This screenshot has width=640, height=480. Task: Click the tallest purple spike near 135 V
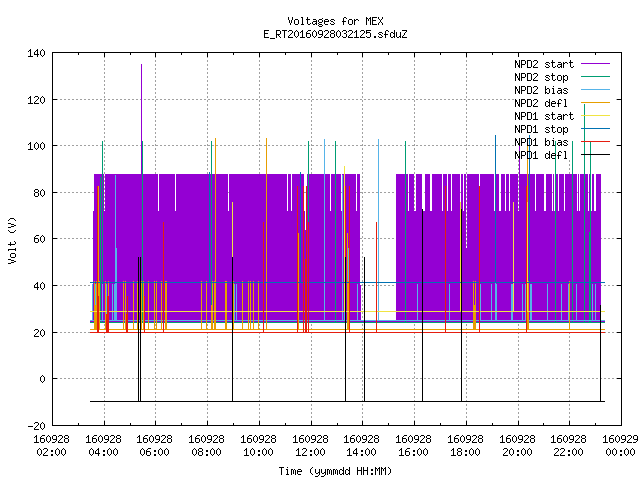pyautogui.click(x=142, y=118)
